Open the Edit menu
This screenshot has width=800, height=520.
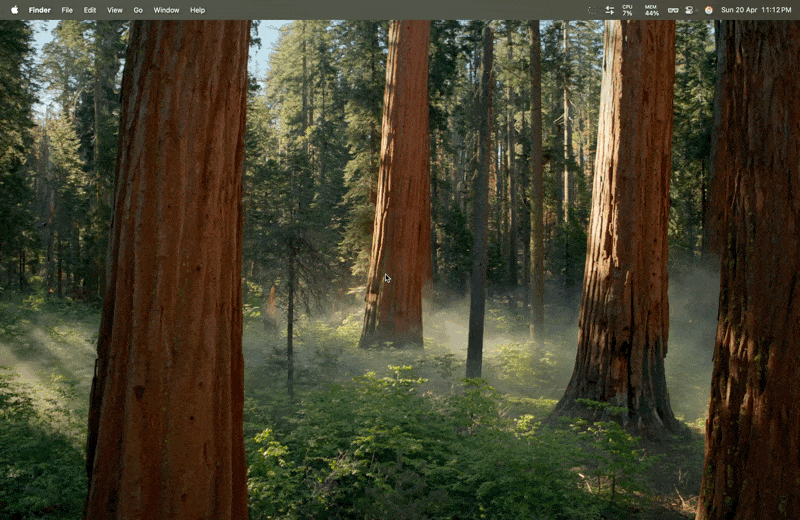tap(90, 10)
